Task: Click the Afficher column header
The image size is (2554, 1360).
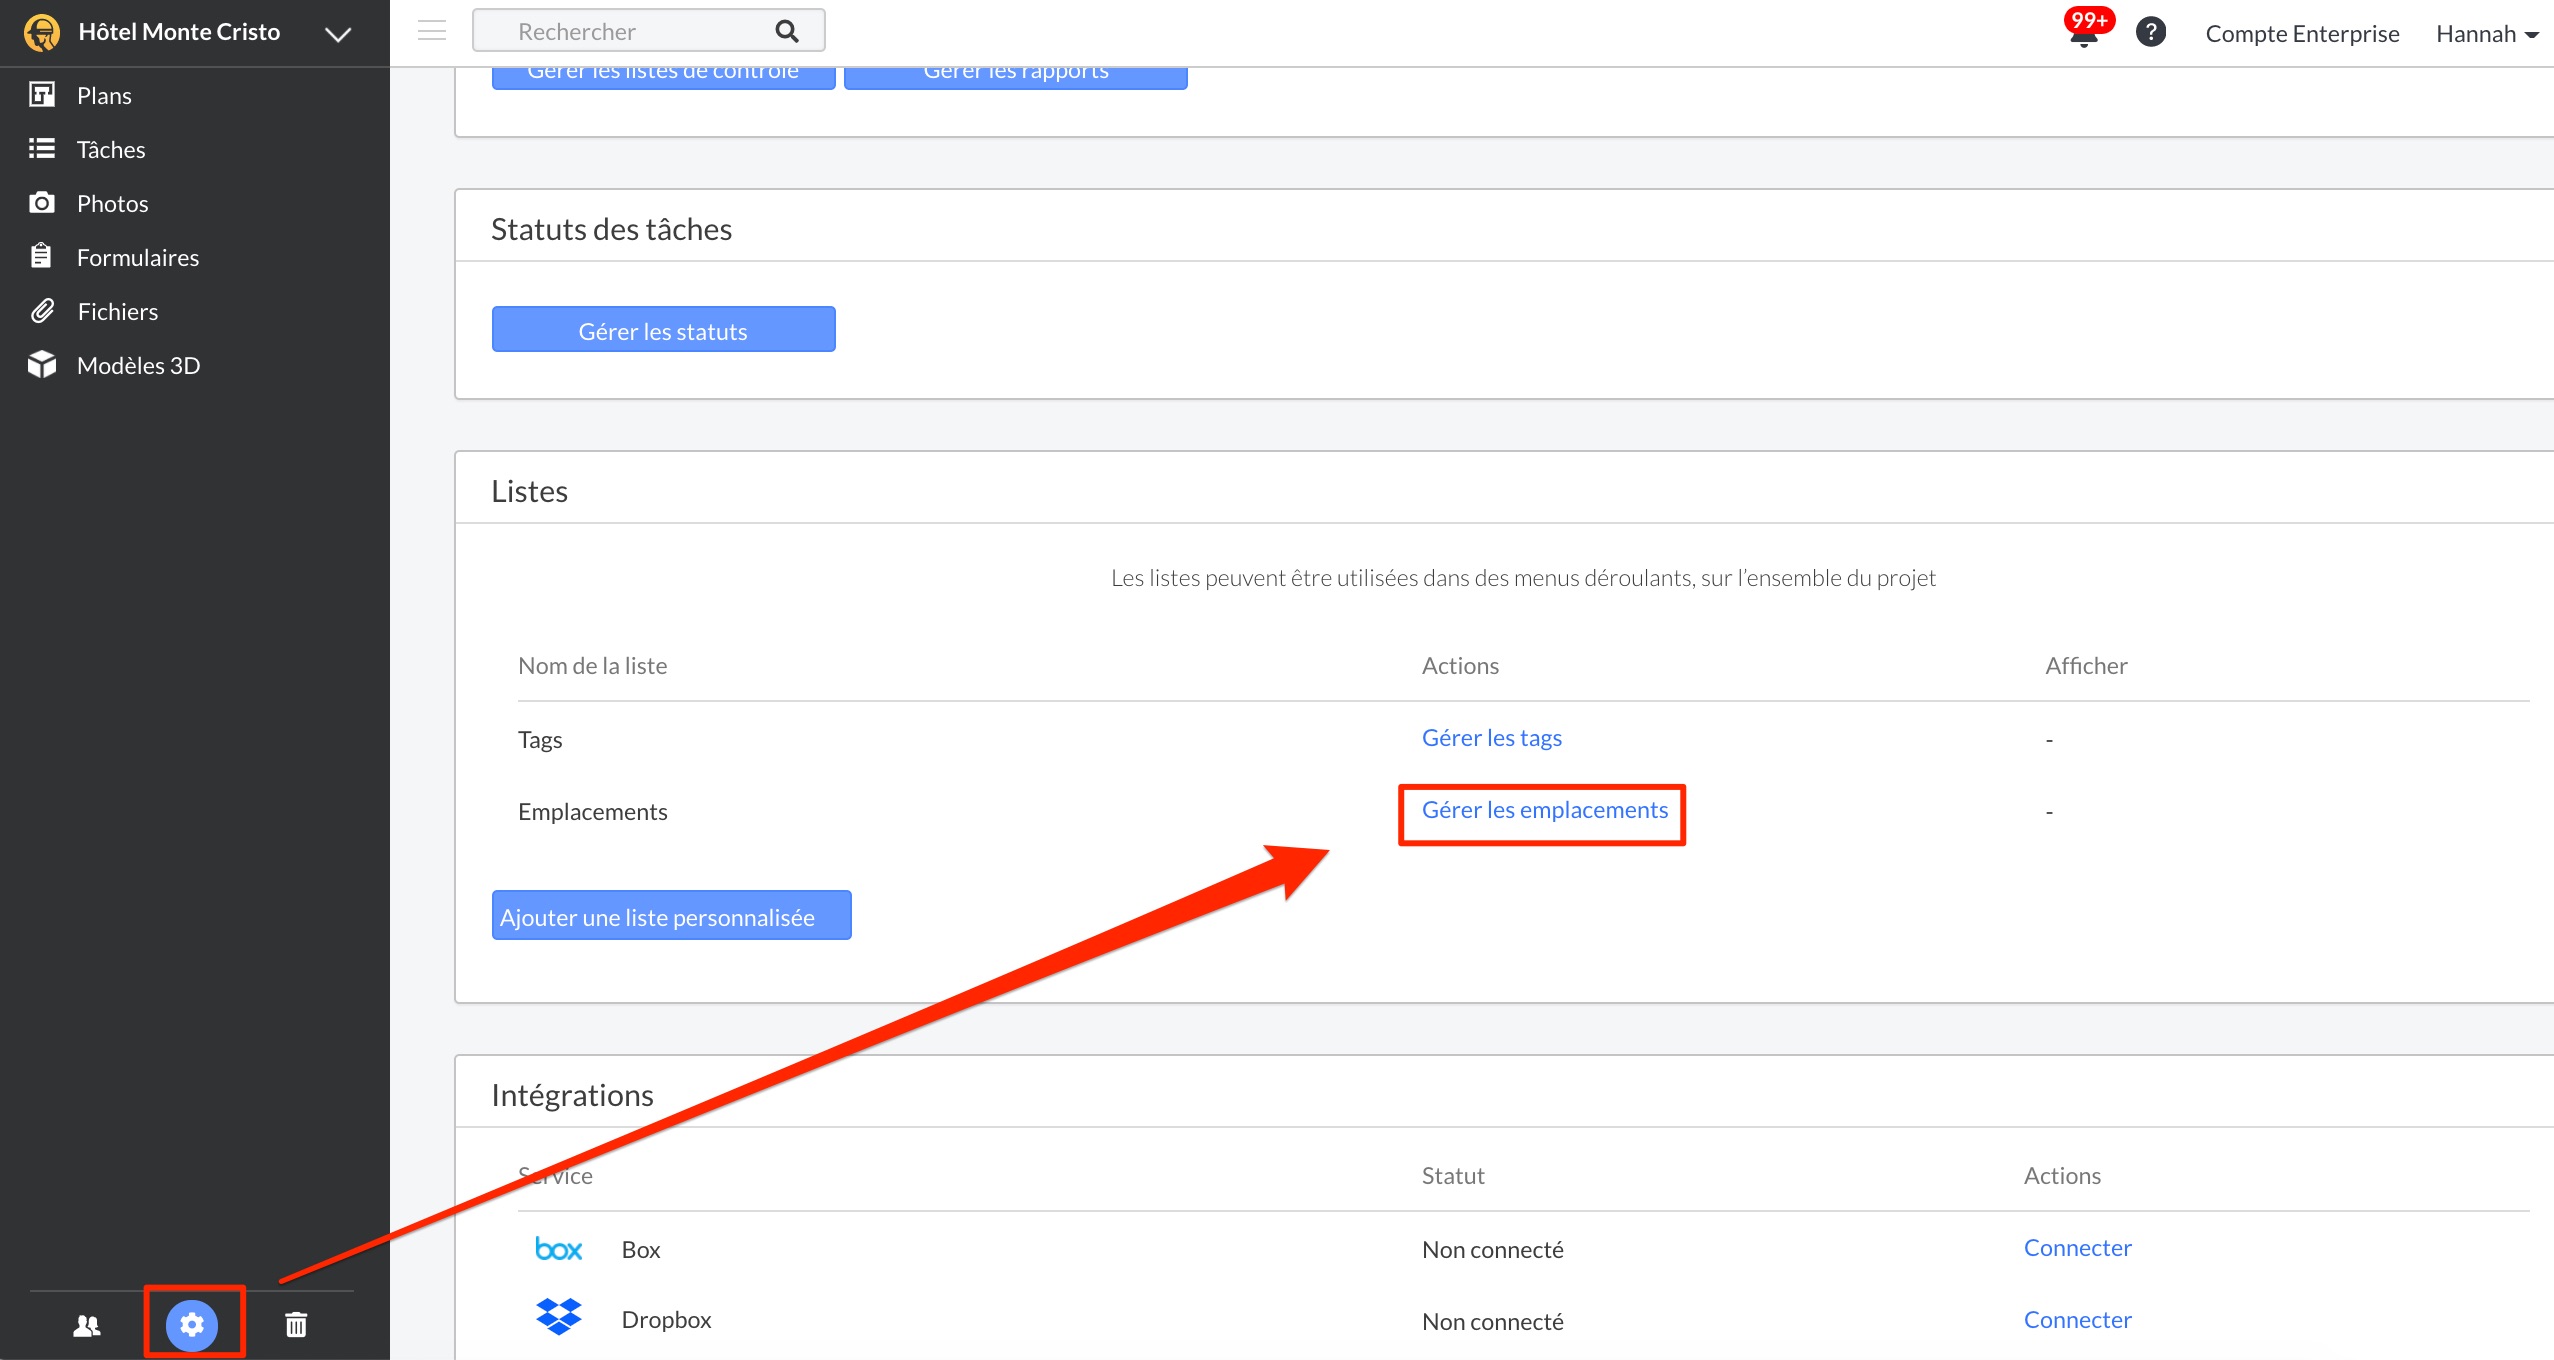Action: point(2086,666)
